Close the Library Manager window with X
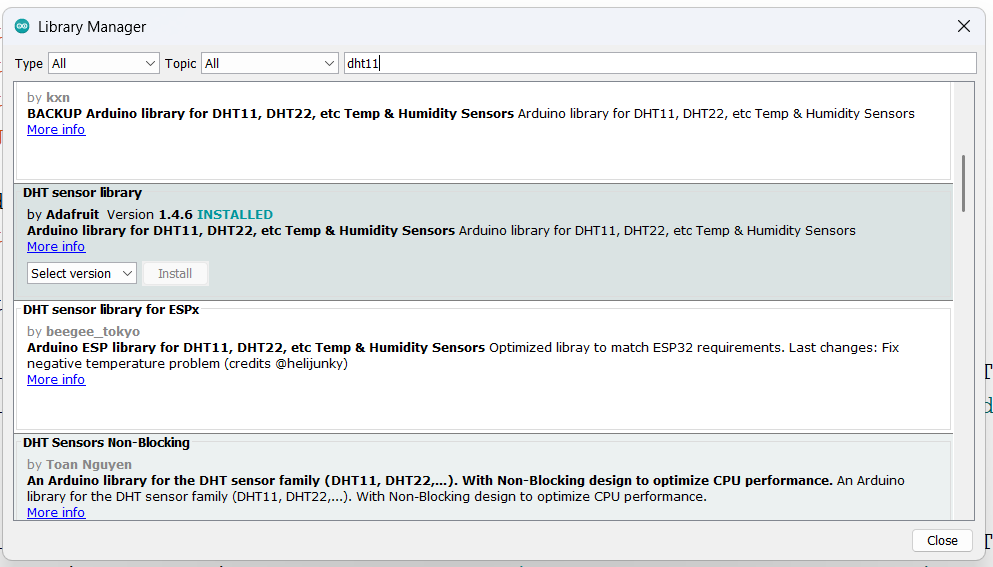 963,27
